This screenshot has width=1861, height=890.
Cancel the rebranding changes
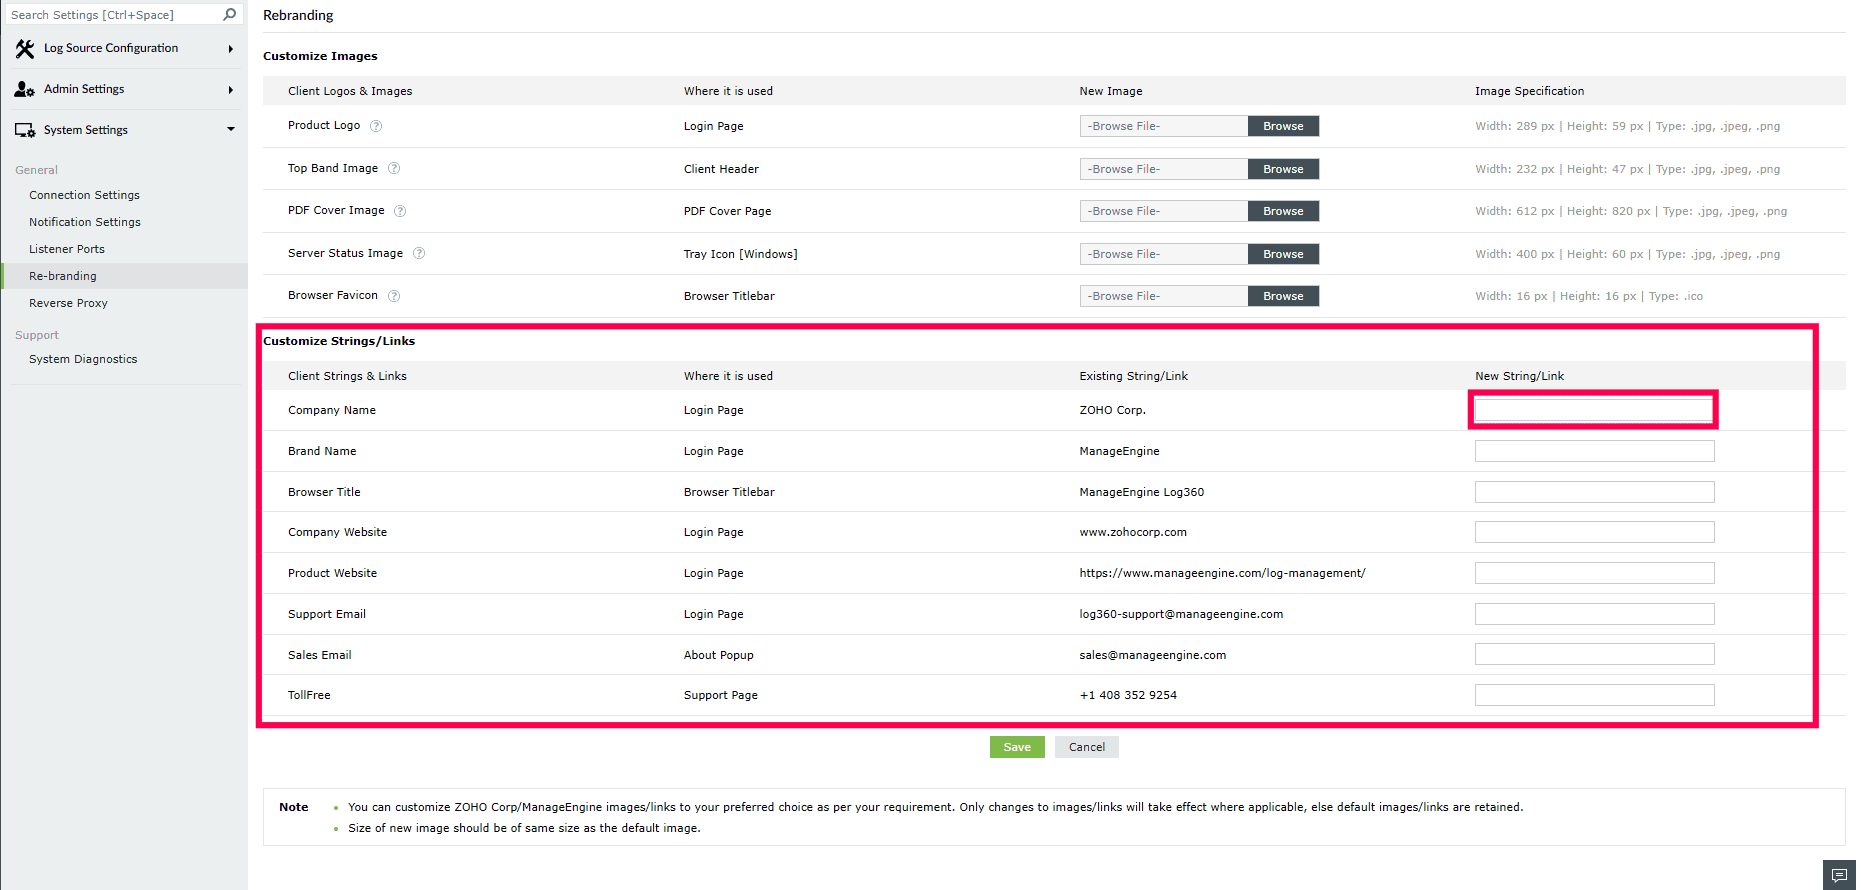[1087, 747]
